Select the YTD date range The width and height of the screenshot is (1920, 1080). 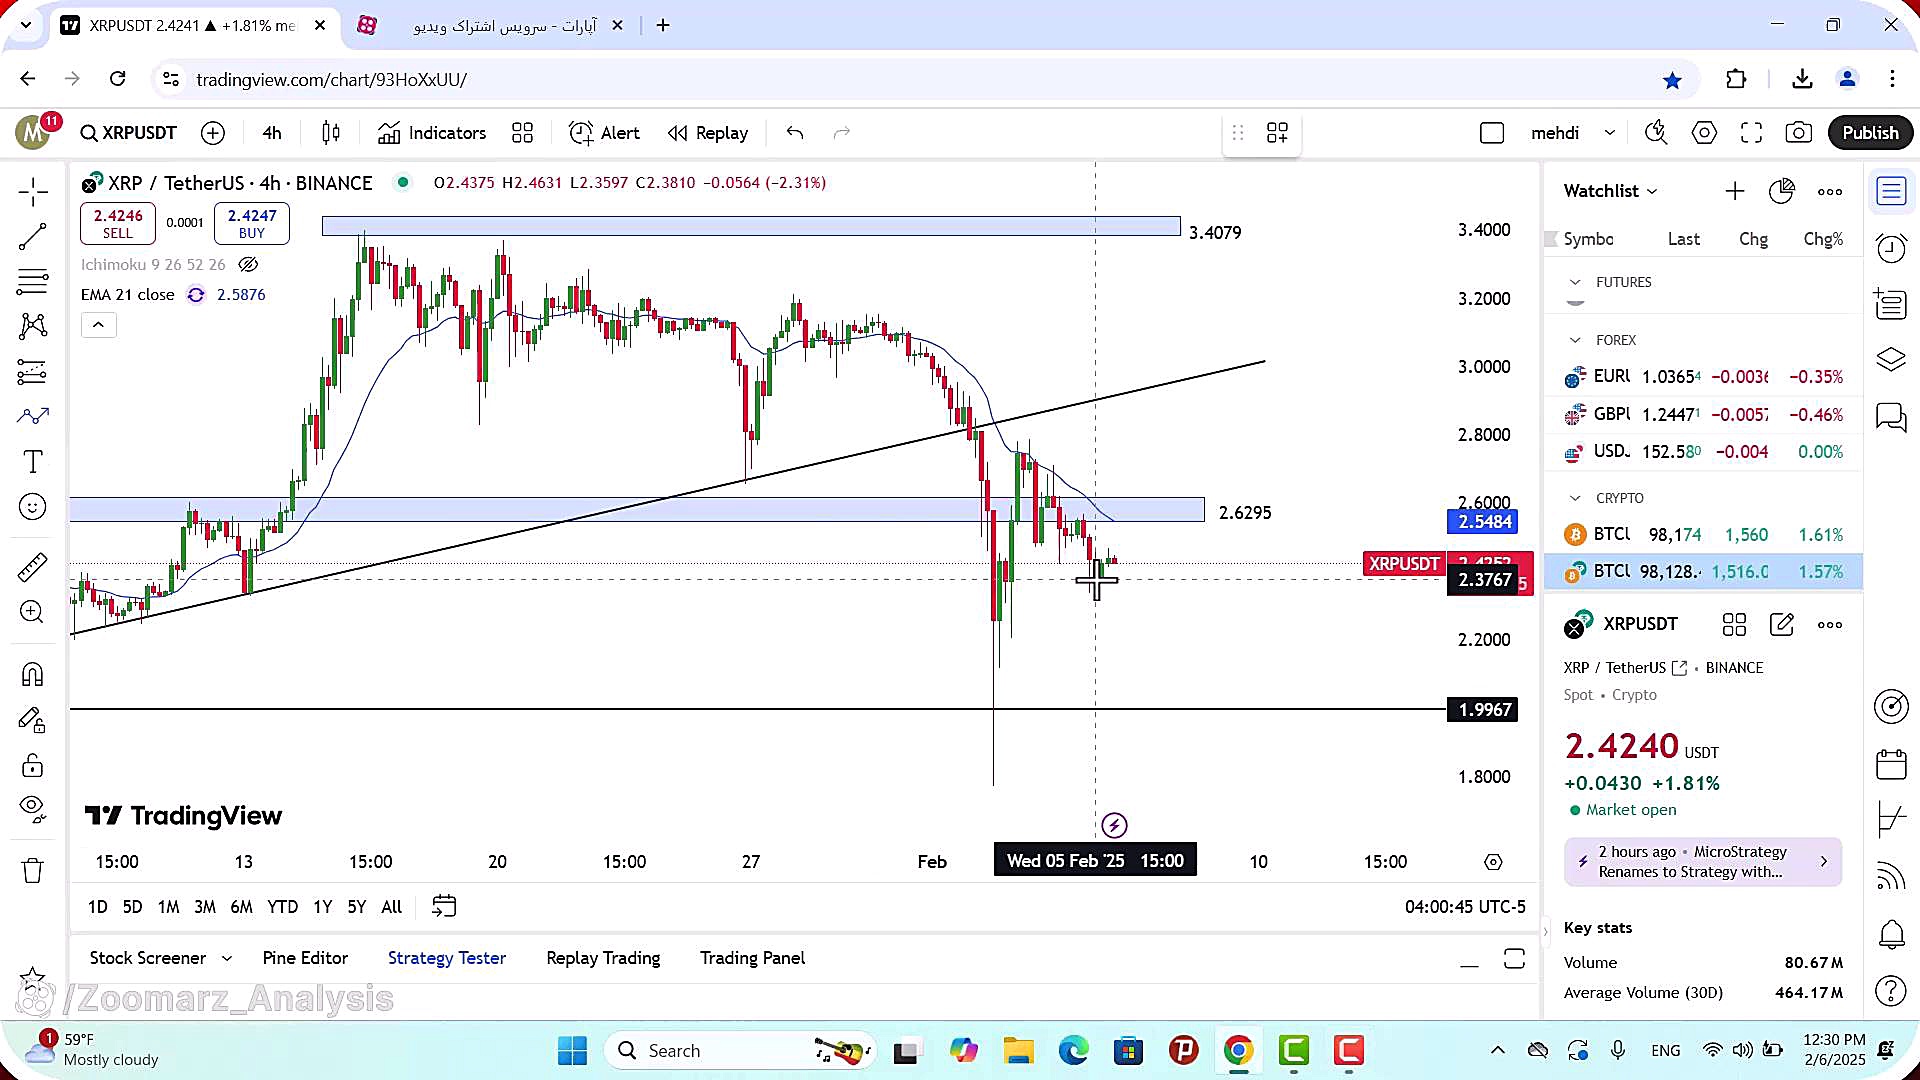[282, 907]
